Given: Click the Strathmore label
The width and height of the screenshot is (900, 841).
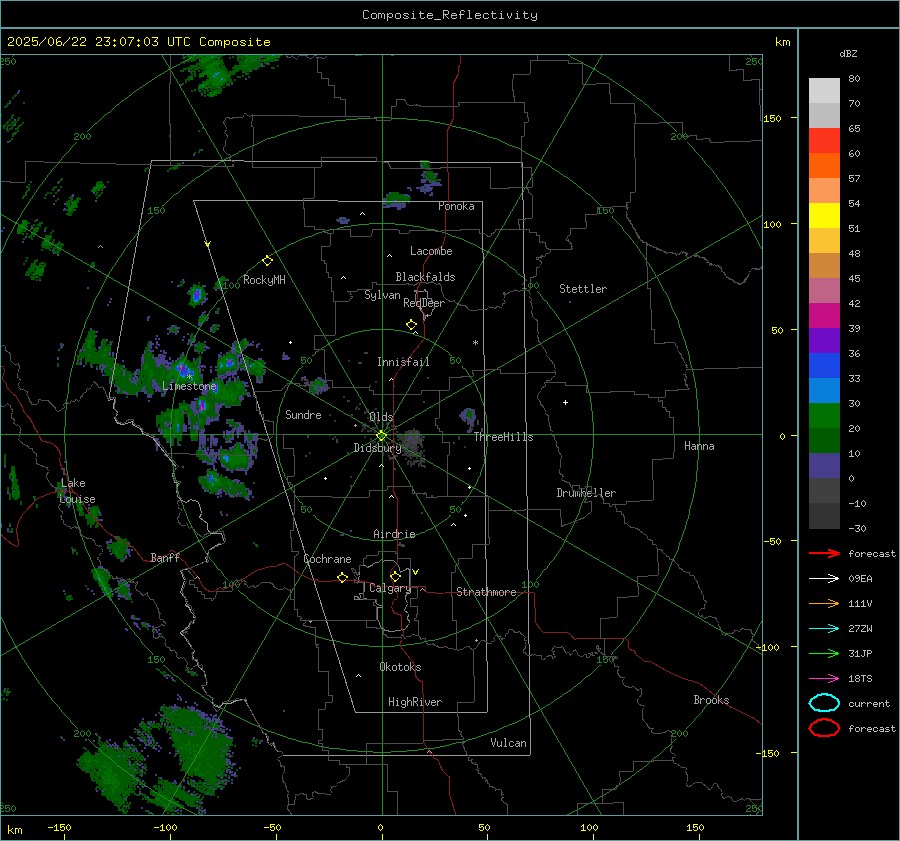Looking at the screenshot, I should [x=487, y=592].
